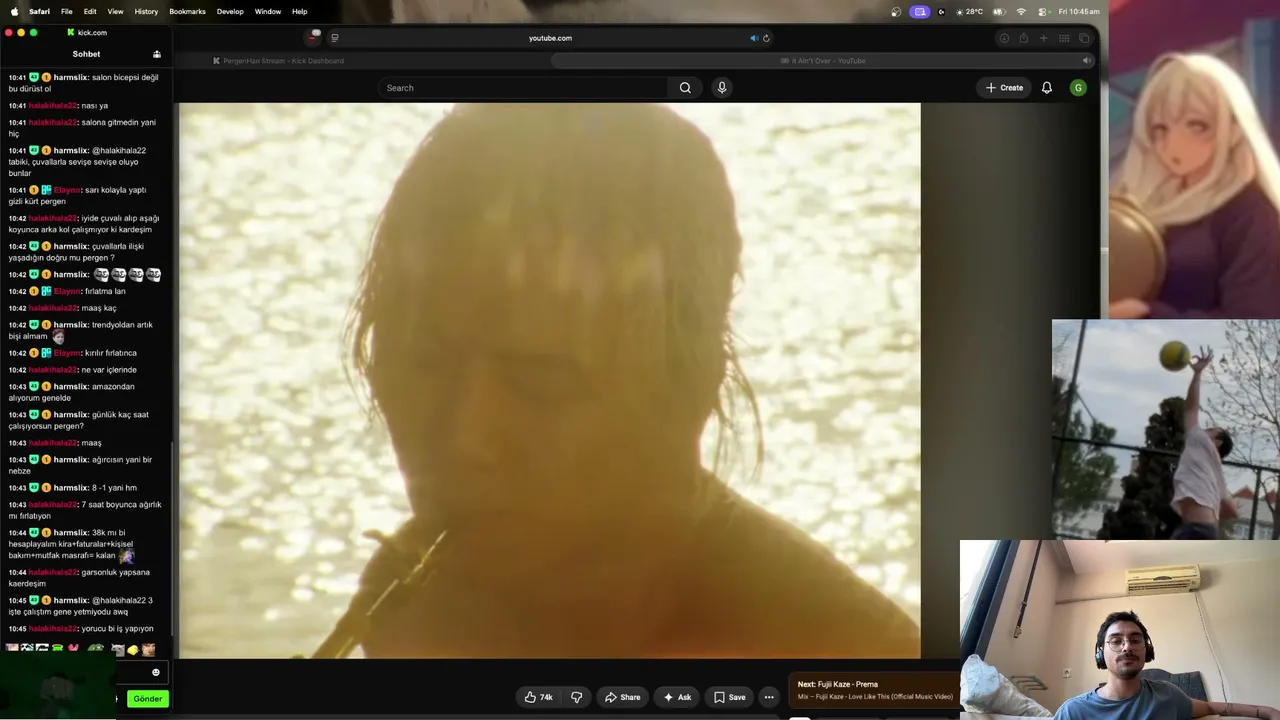Click the message 'garsonluk yapsana kaerdeşim'

tap(79, 578)
